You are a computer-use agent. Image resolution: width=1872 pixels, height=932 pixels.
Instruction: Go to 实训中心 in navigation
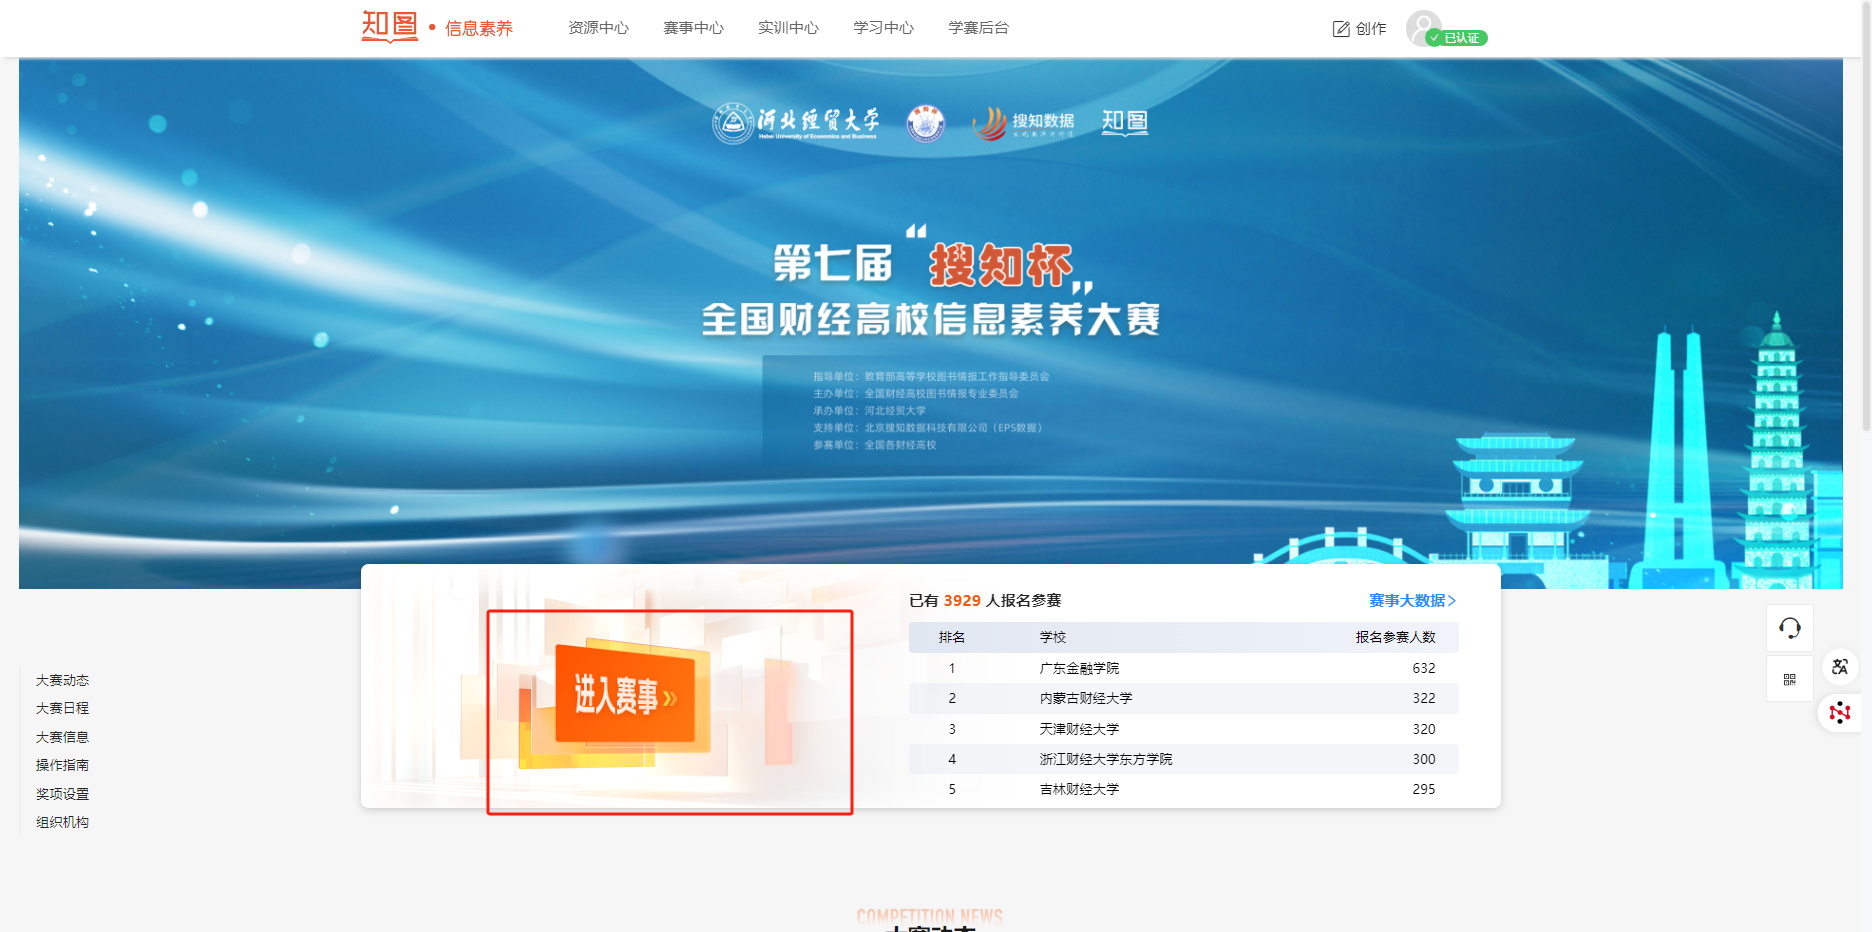(788, 28)
